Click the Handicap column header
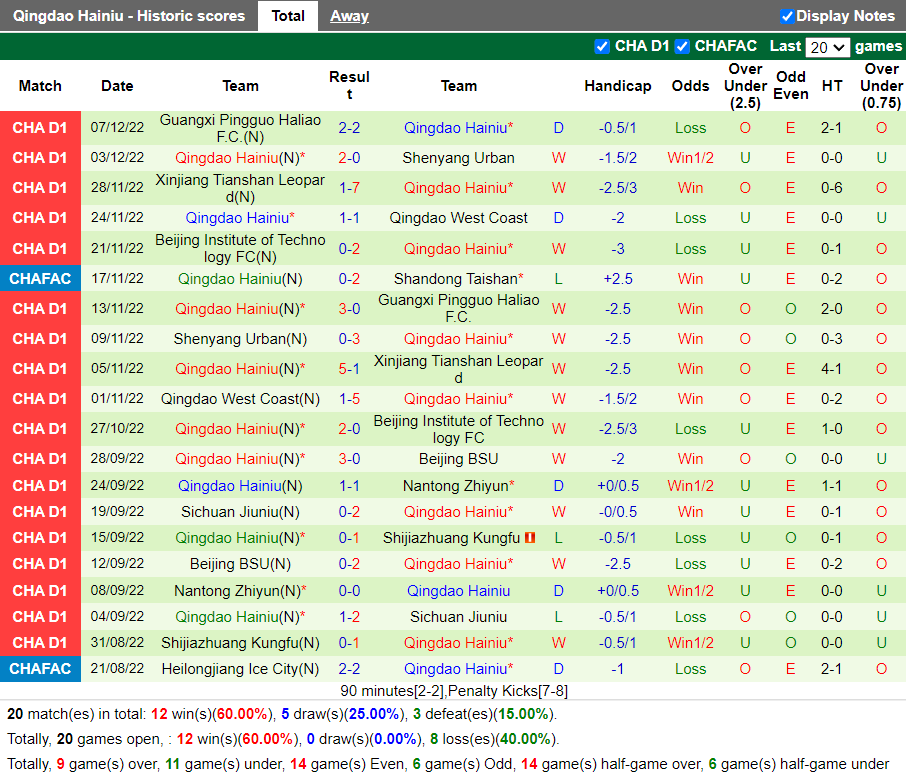Viewport: 906px width, 775px height. point(618,85)
